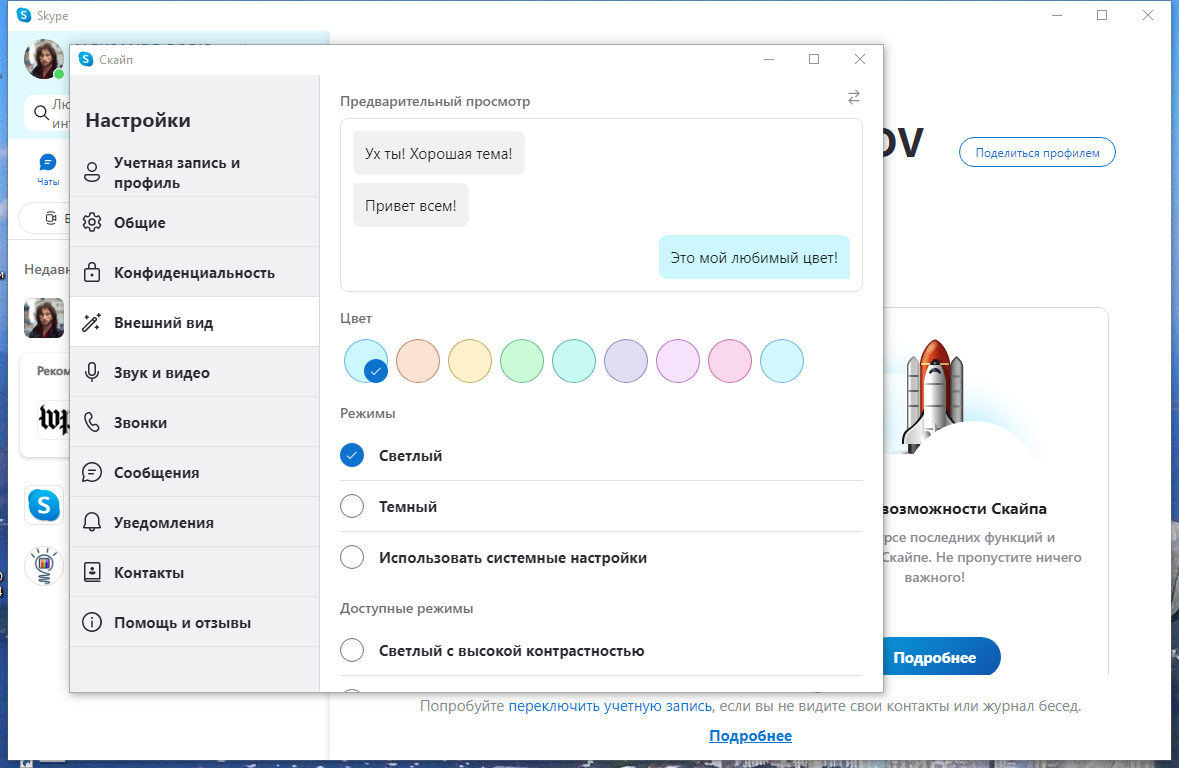The height and width of the screenshot is (768, 1179).
Task: Open Audio and video settings (Звук и видео)
Action: coord(195,372)
